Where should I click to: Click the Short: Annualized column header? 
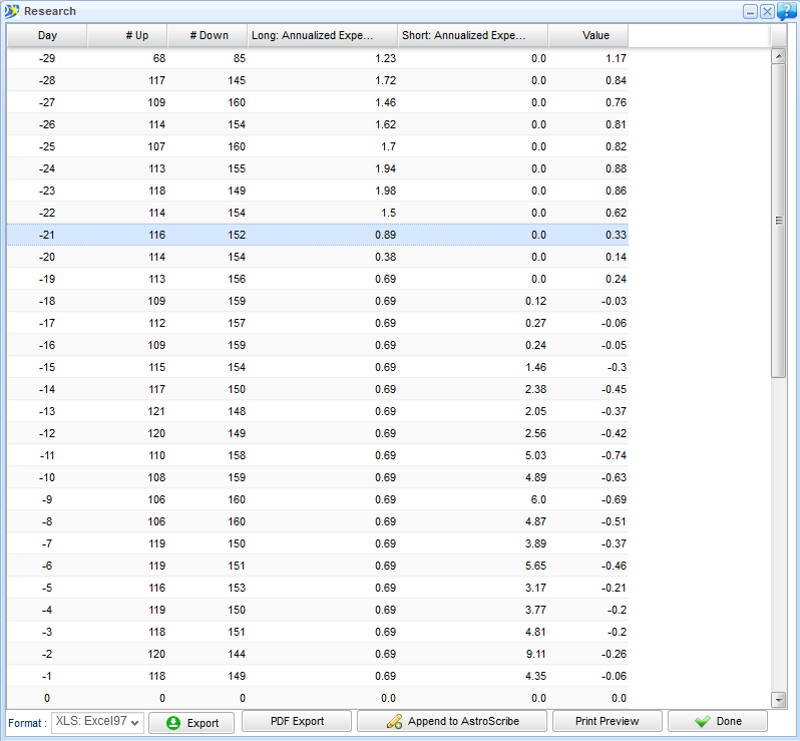(472, 36)
